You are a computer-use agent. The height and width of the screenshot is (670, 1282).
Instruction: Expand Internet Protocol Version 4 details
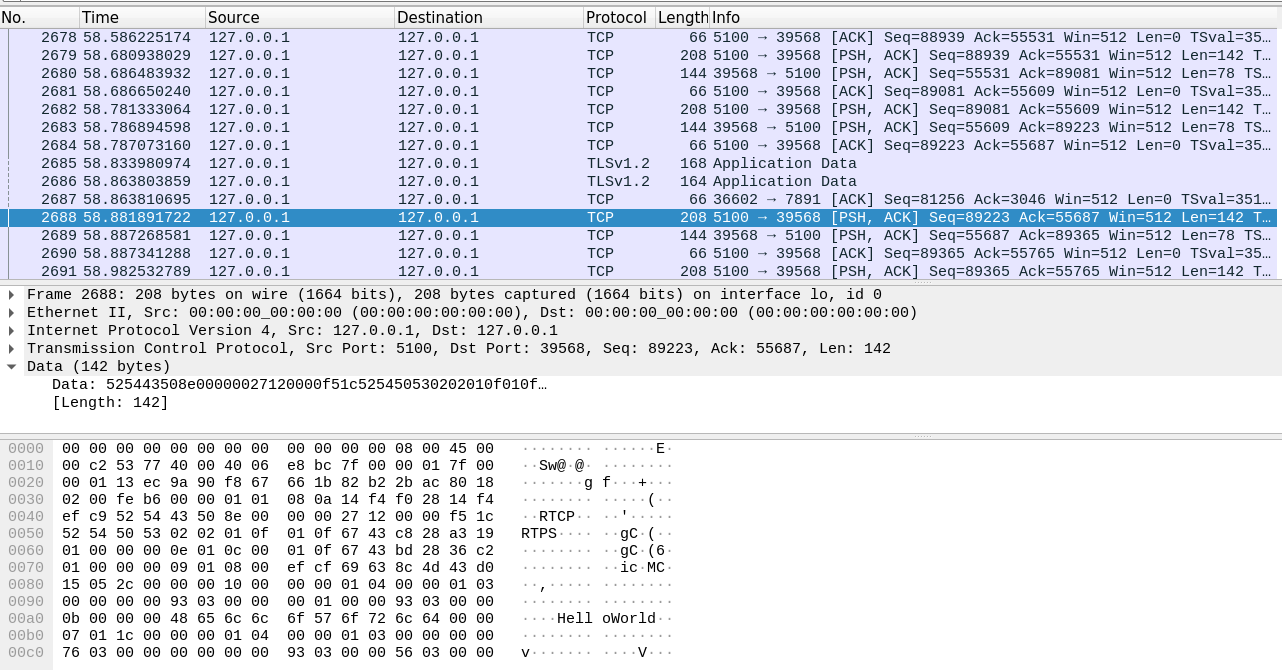click(12, 330)
